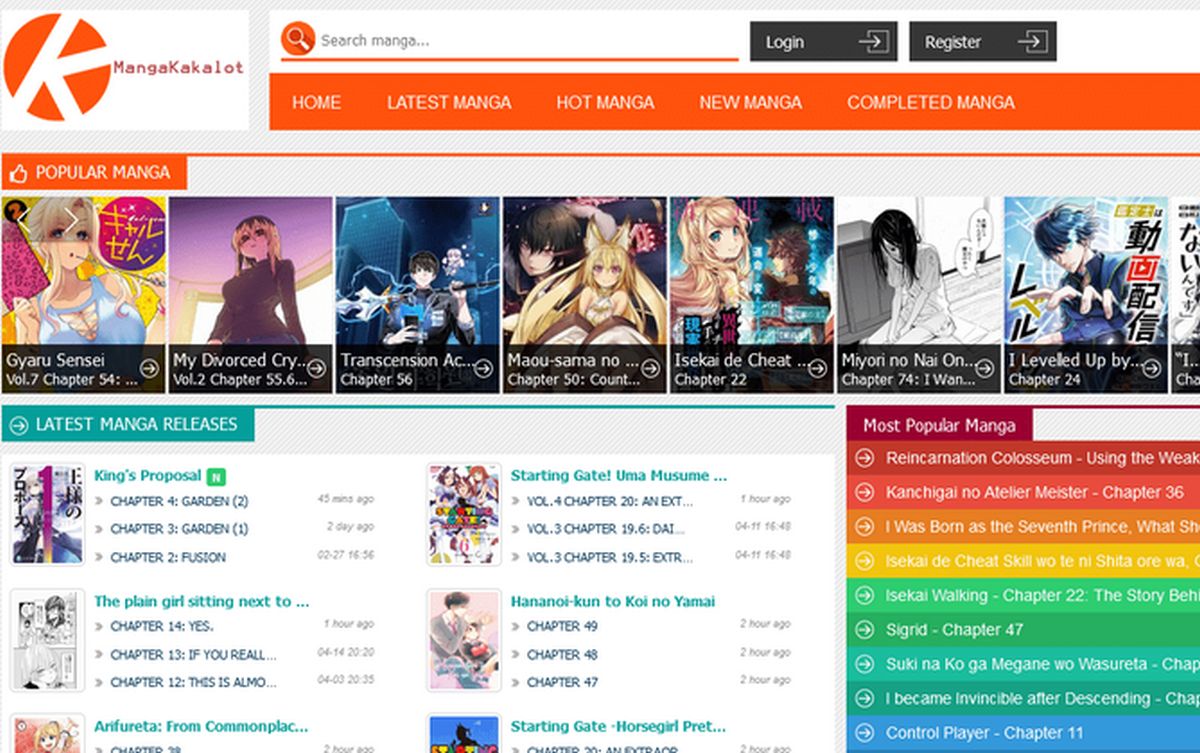
Task: Click the MangaKakalot logo
Action: [x=124, y=68]
